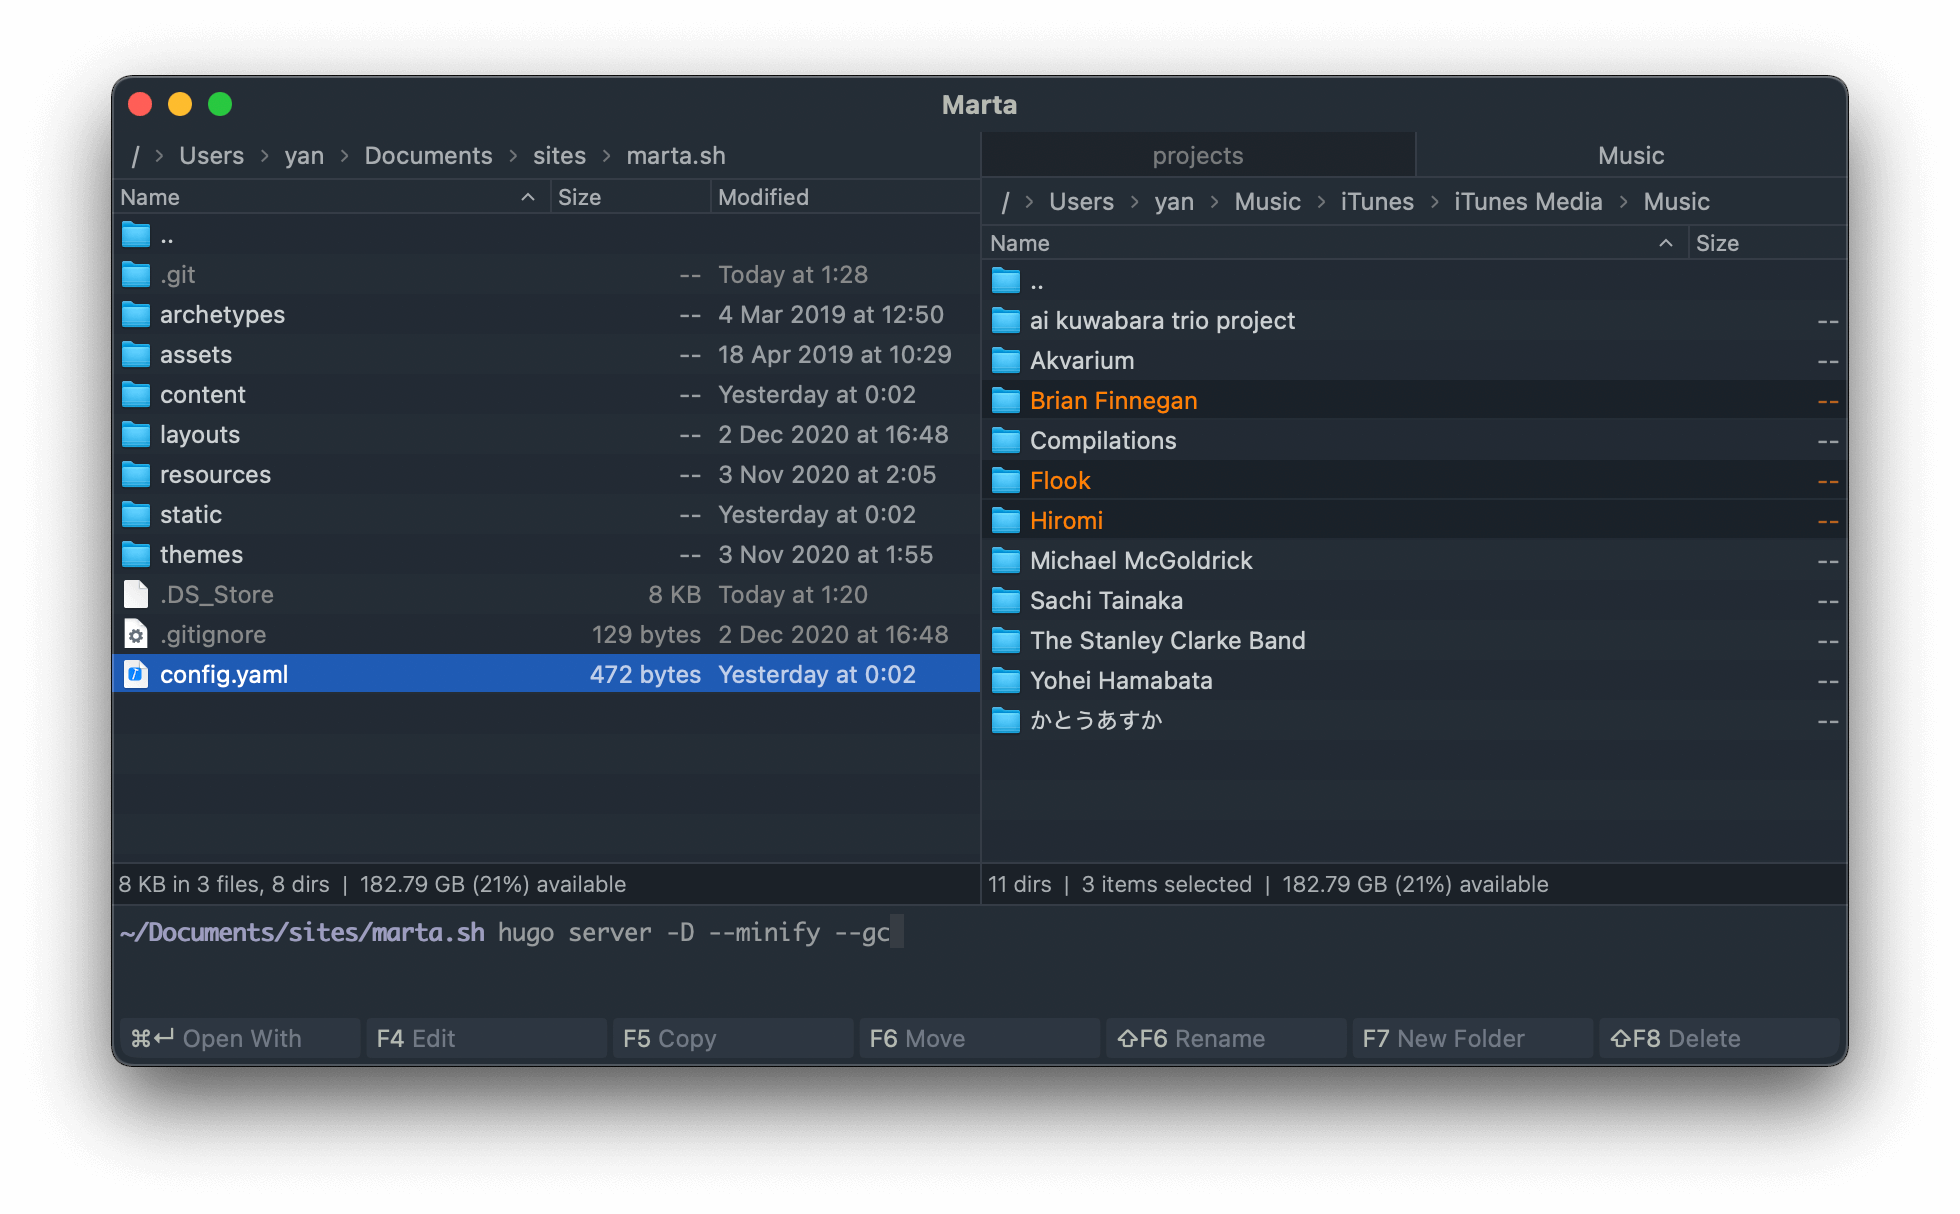Select the themes folder icon

(x=136, y=553)
